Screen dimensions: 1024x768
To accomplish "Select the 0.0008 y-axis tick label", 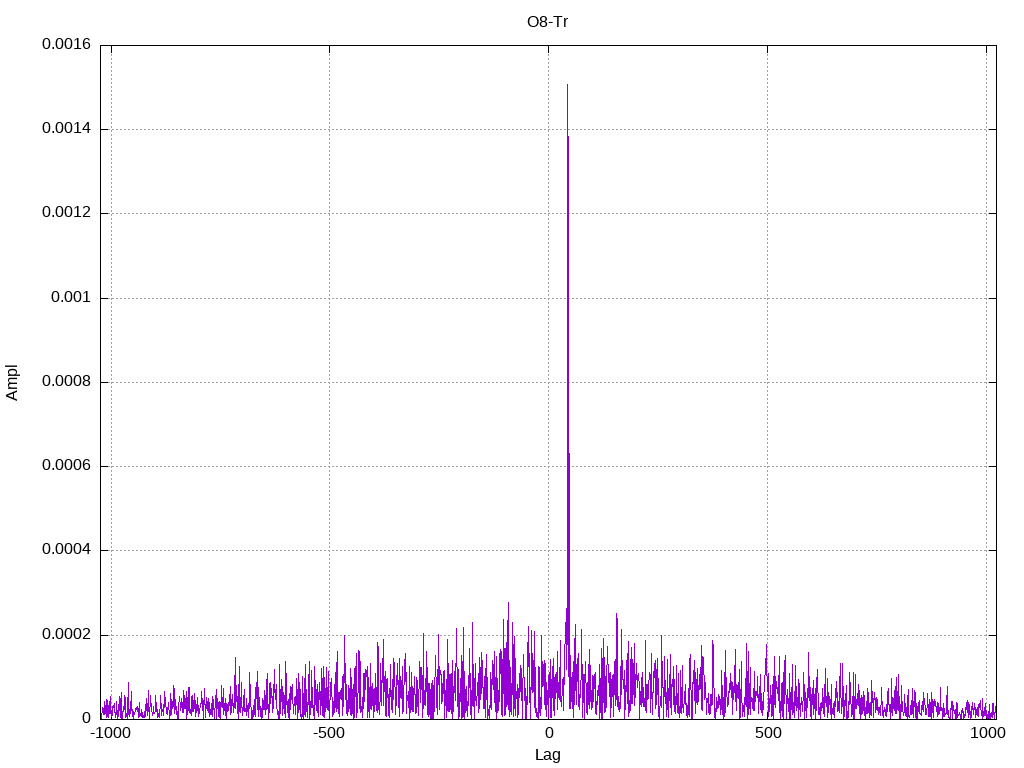I will pyautogui.click(x=66, y=382).
